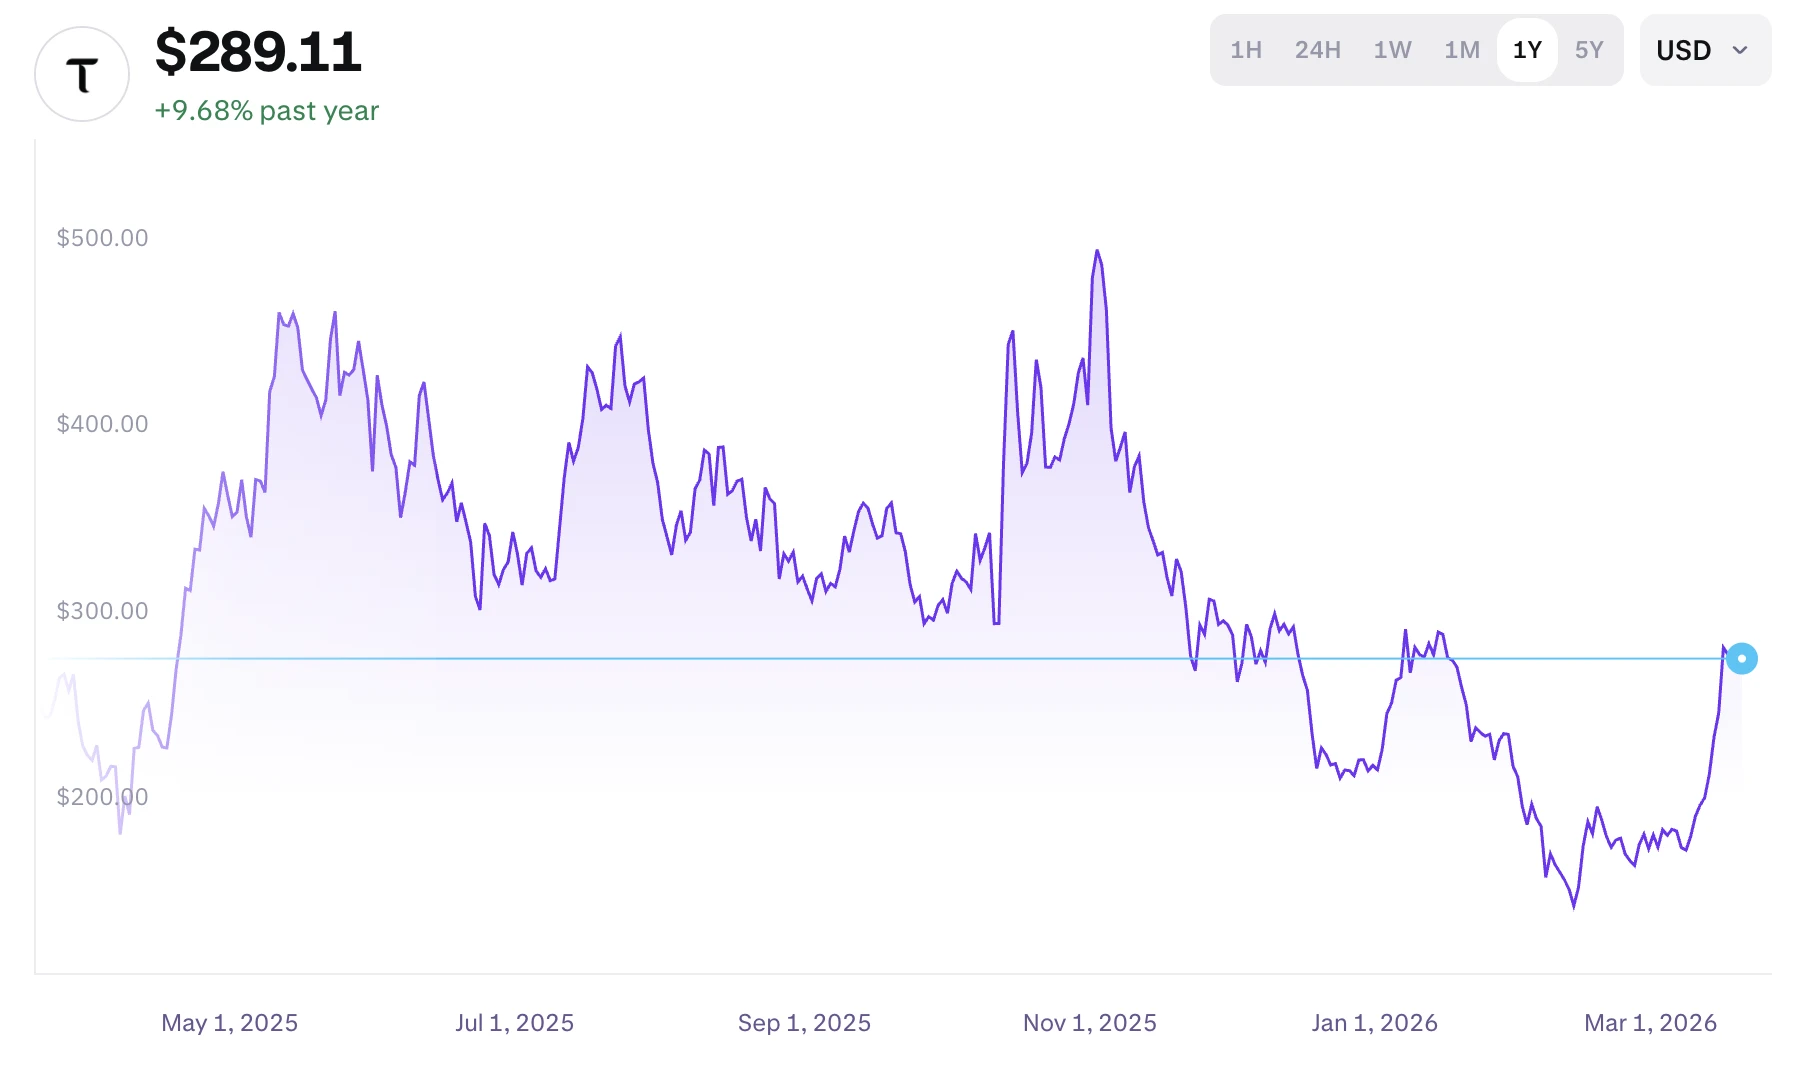
Task: Show the 1W price chart
Action: click(1392, 50)
